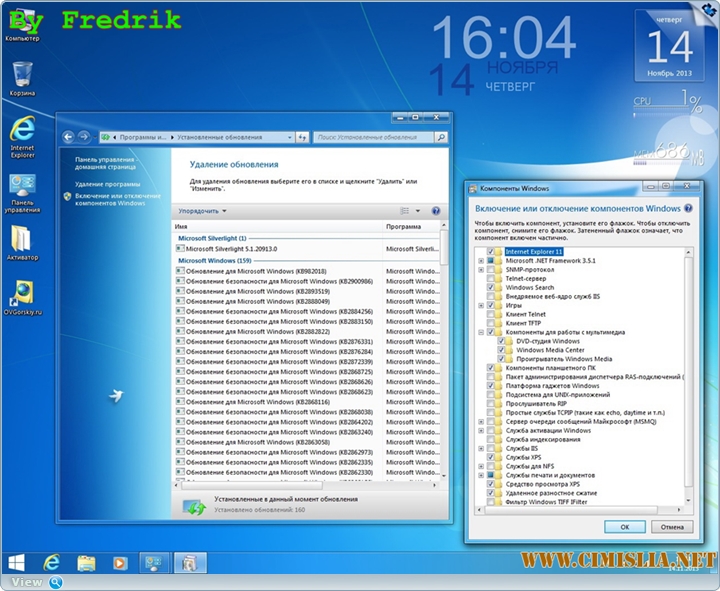Launch Internet Explorer from the desktop
This screenshot has height=591, width=720.
click(22, 137)
